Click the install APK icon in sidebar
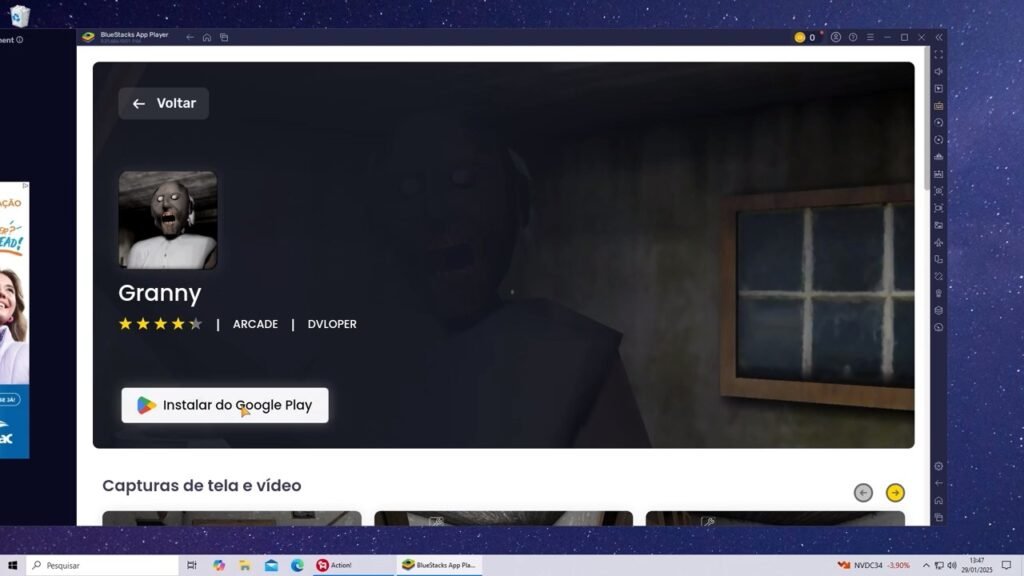The height and width of the screenshot is (576, 1024). coord(938,157)
